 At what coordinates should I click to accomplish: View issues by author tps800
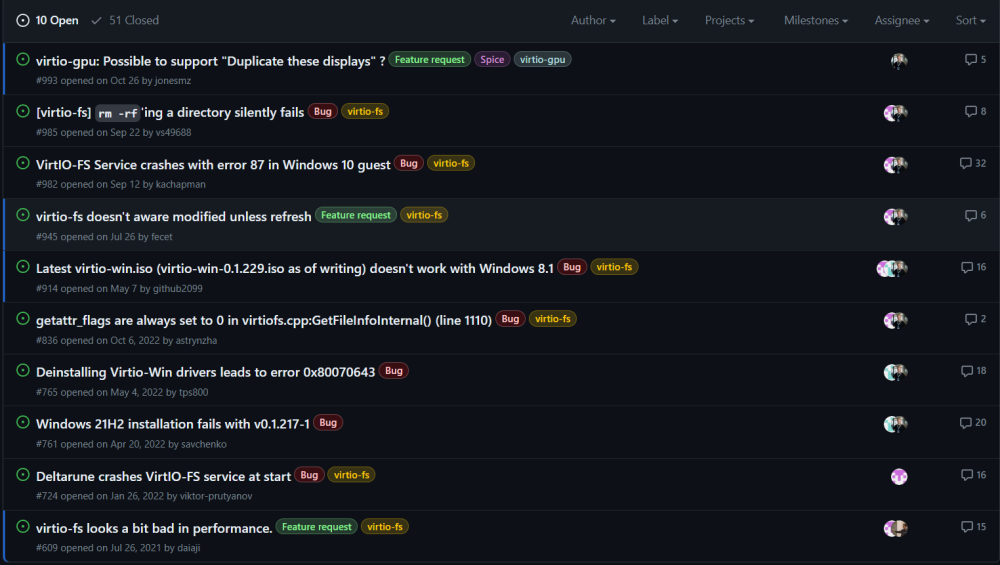[194, 392]
